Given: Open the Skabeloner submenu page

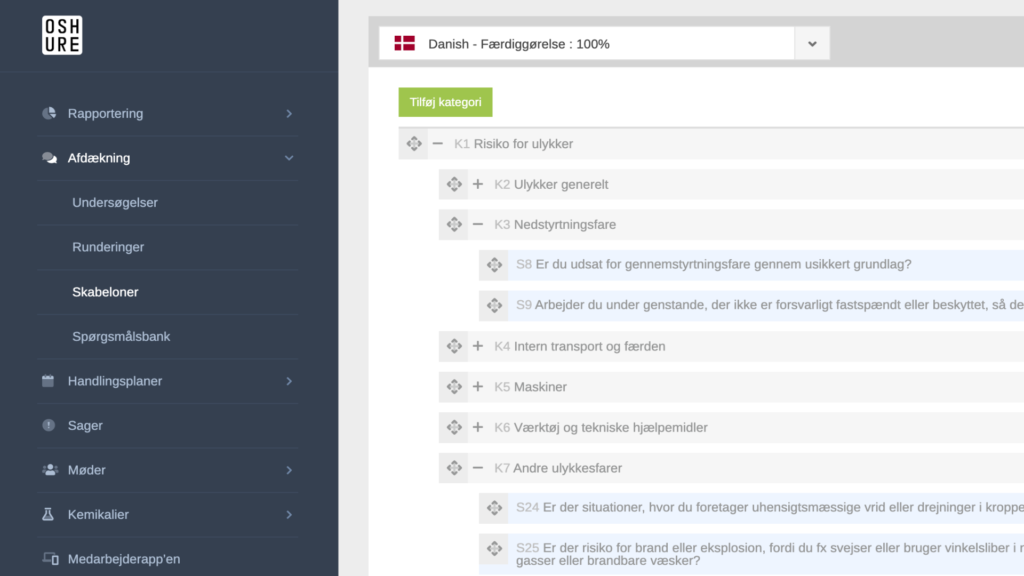Looking at the screenshot, I should [x=105, y=292].
